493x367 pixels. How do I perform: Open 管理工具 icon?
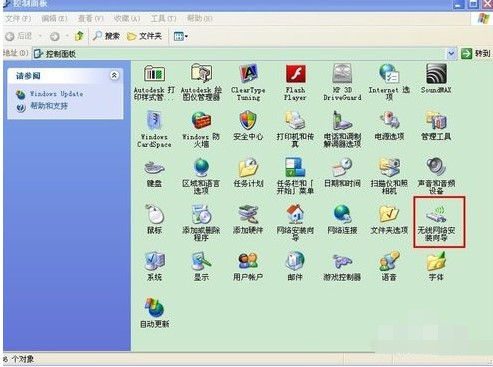coord(436,120)
